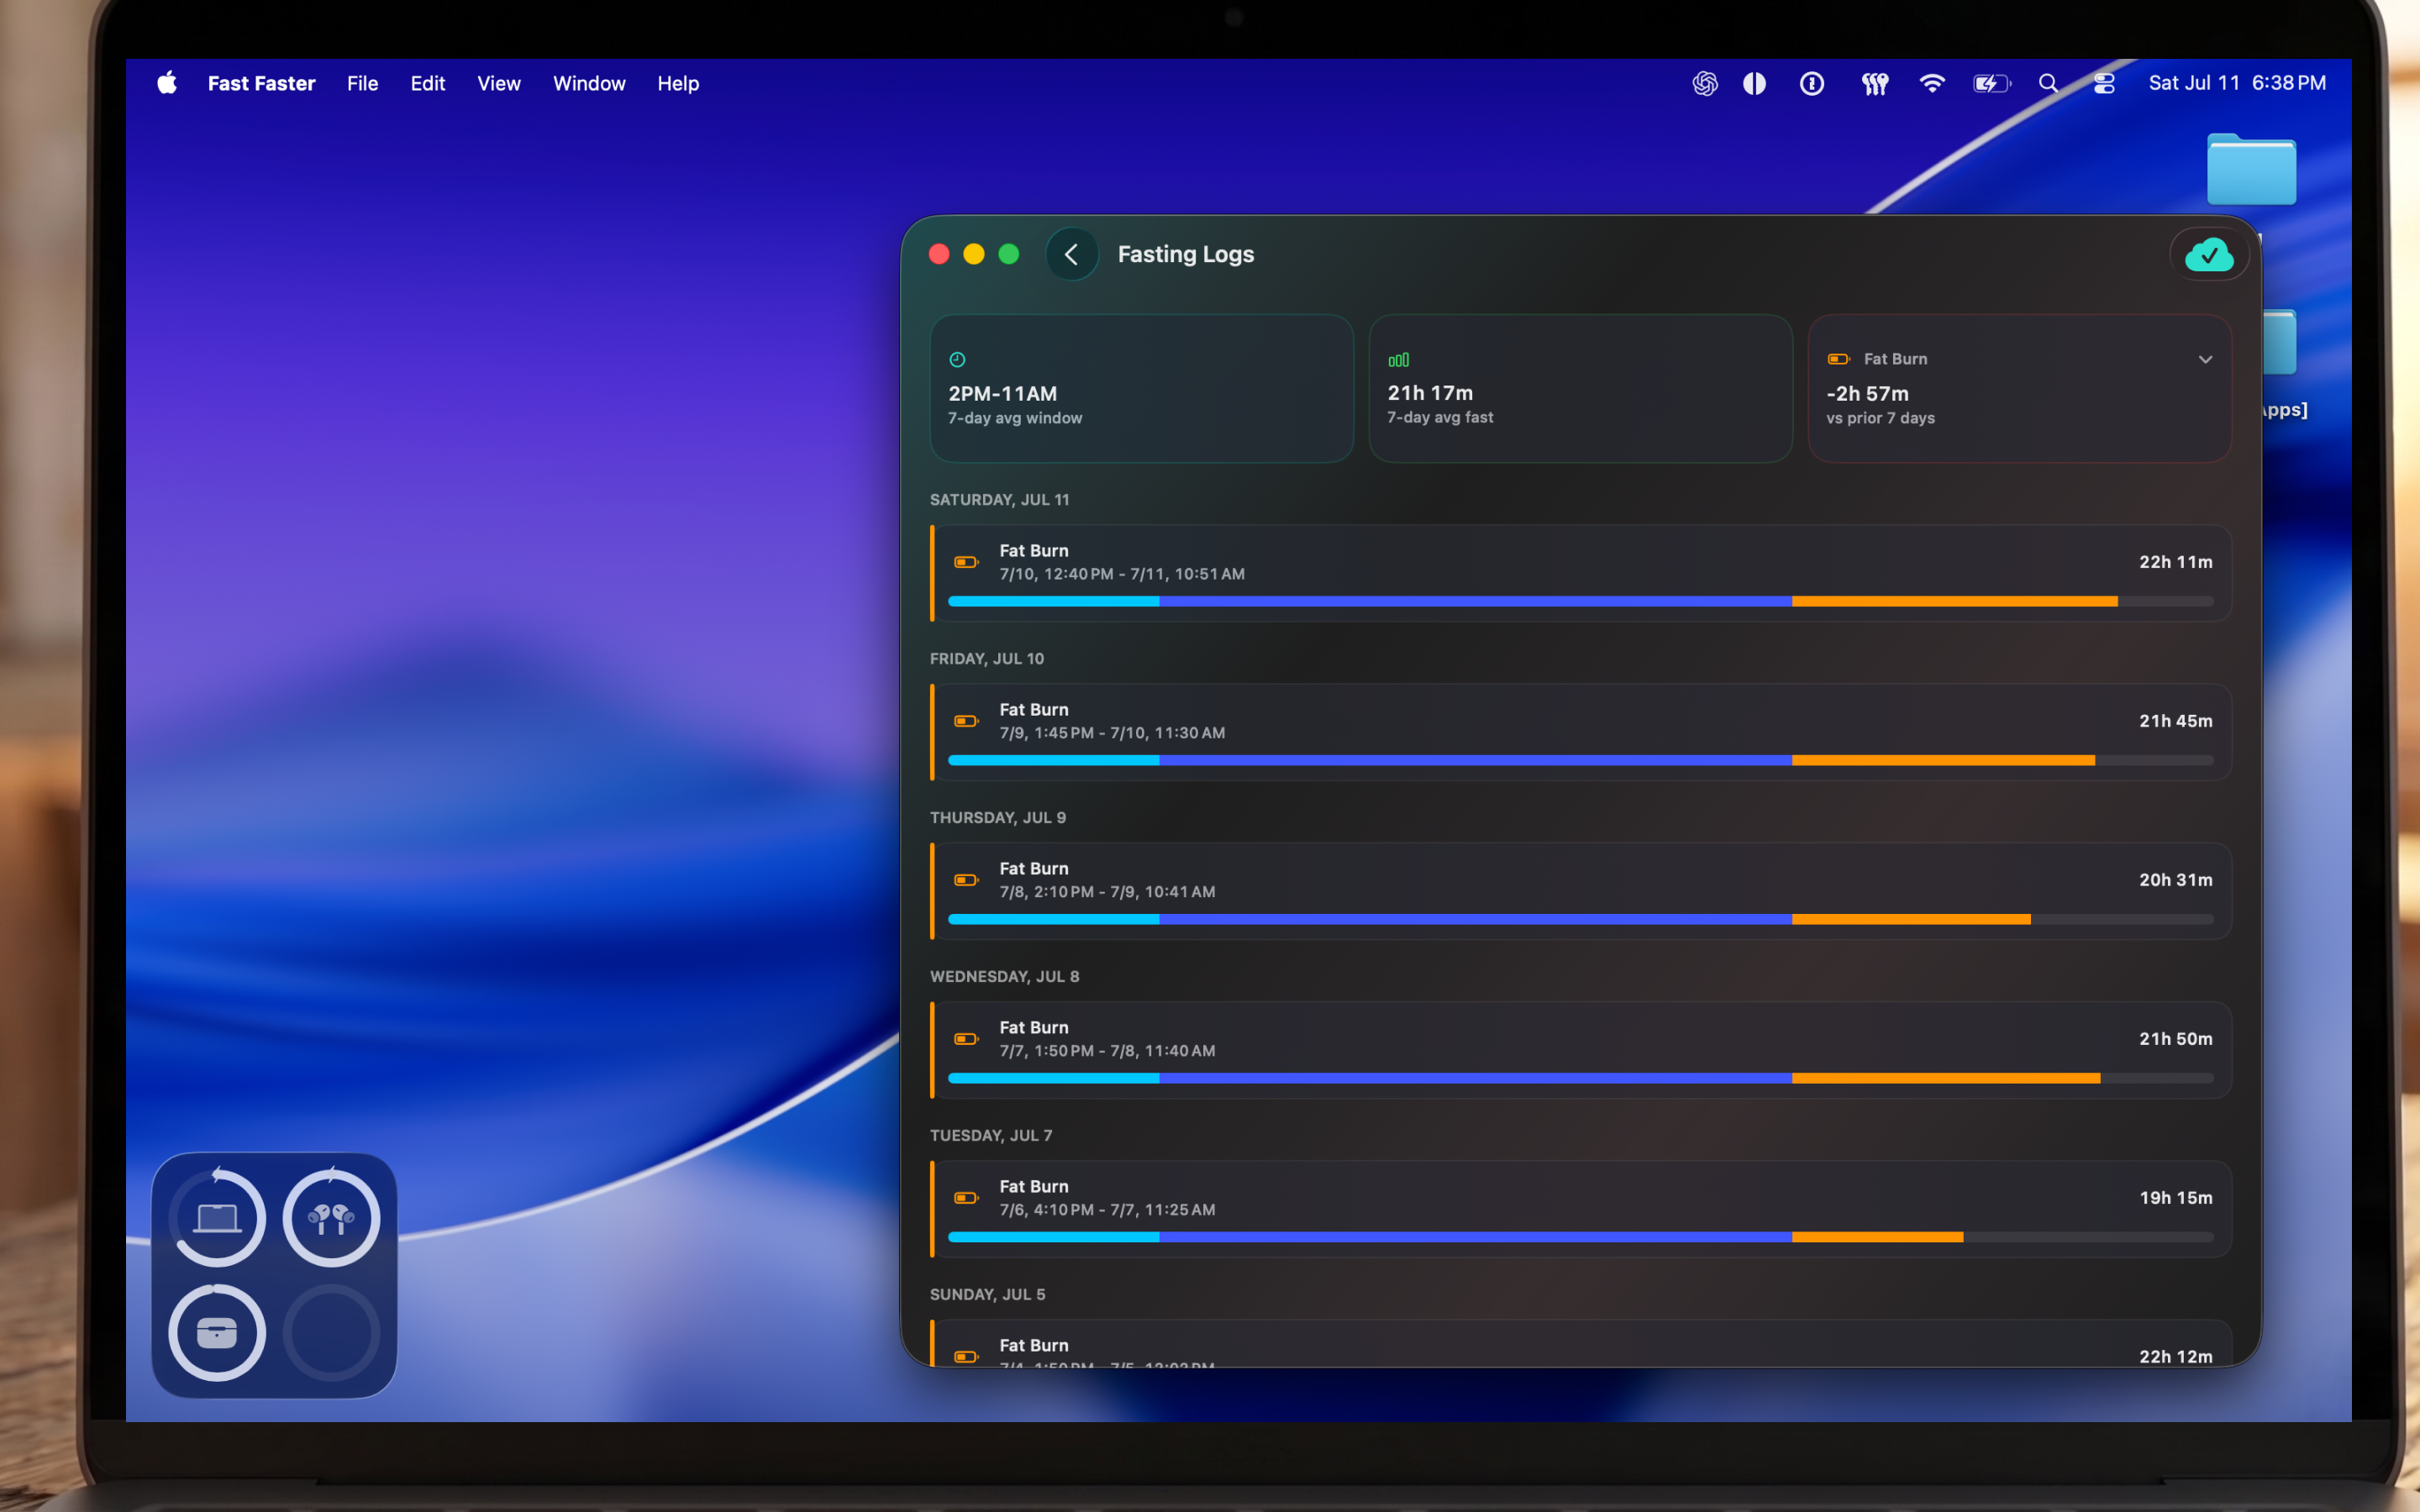Open the File menu
The height and width of the screenshot is (1512, 2420).
click(x=362, y=83)
